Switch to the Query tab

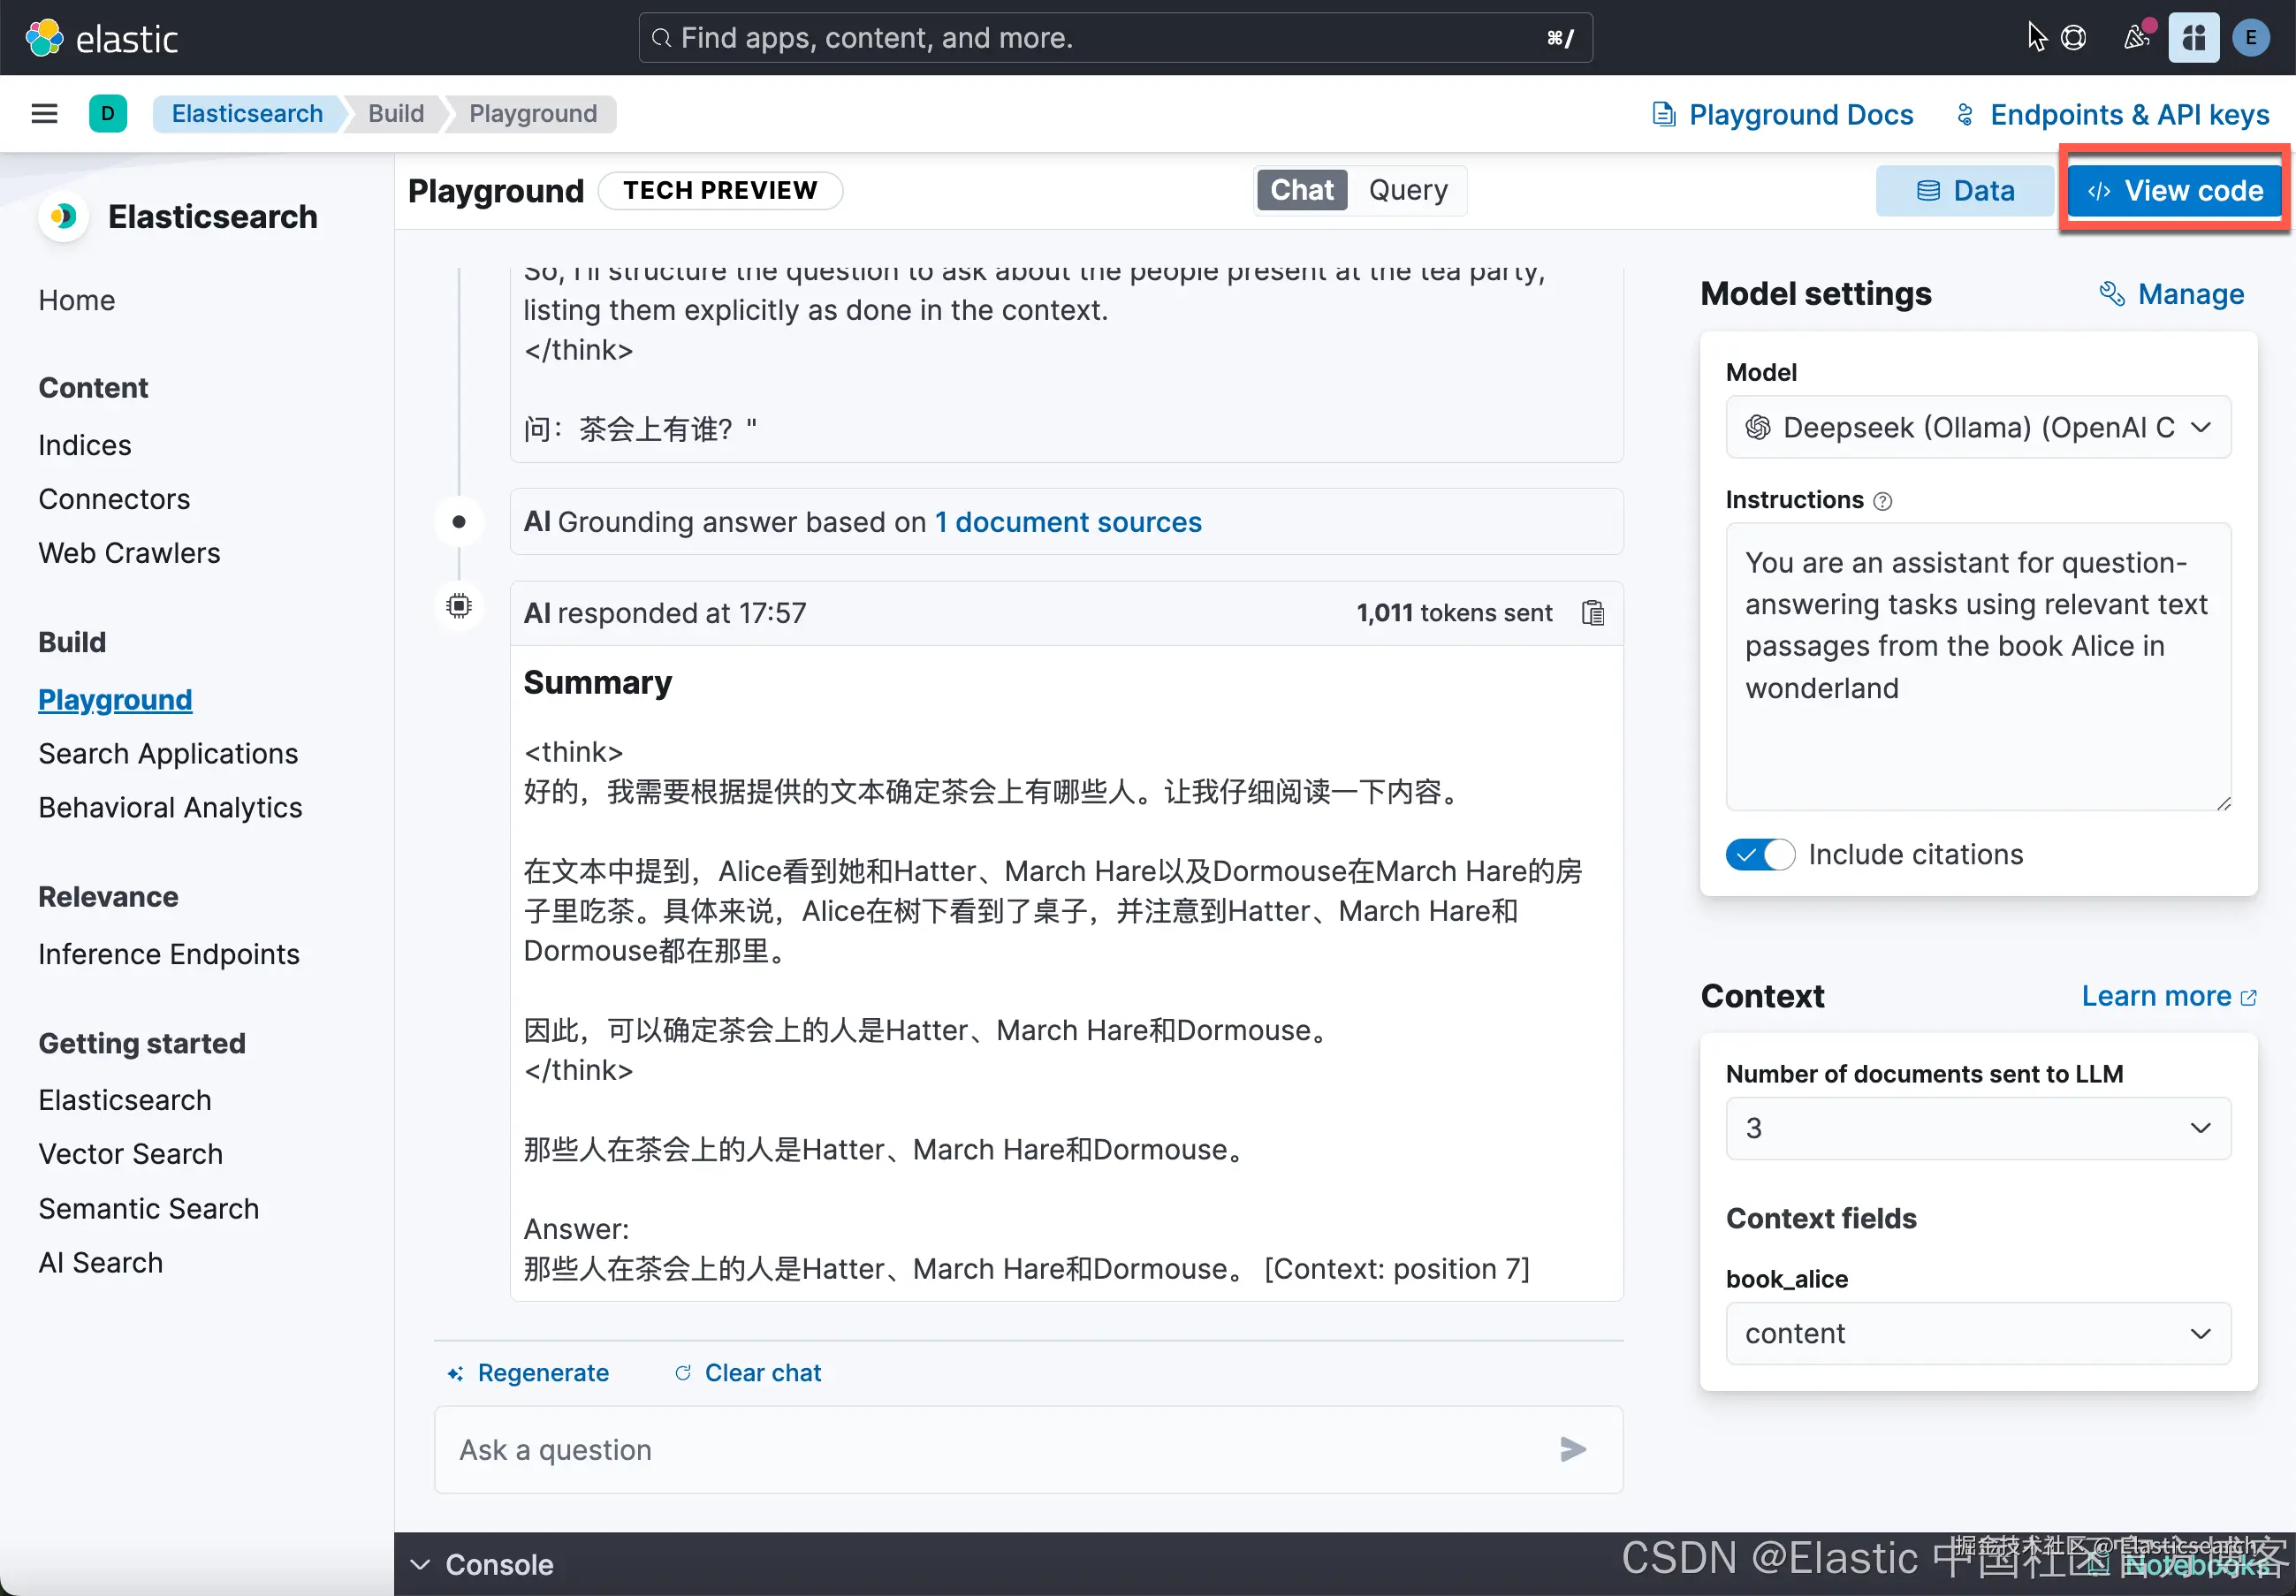(x=1407, y=190)
